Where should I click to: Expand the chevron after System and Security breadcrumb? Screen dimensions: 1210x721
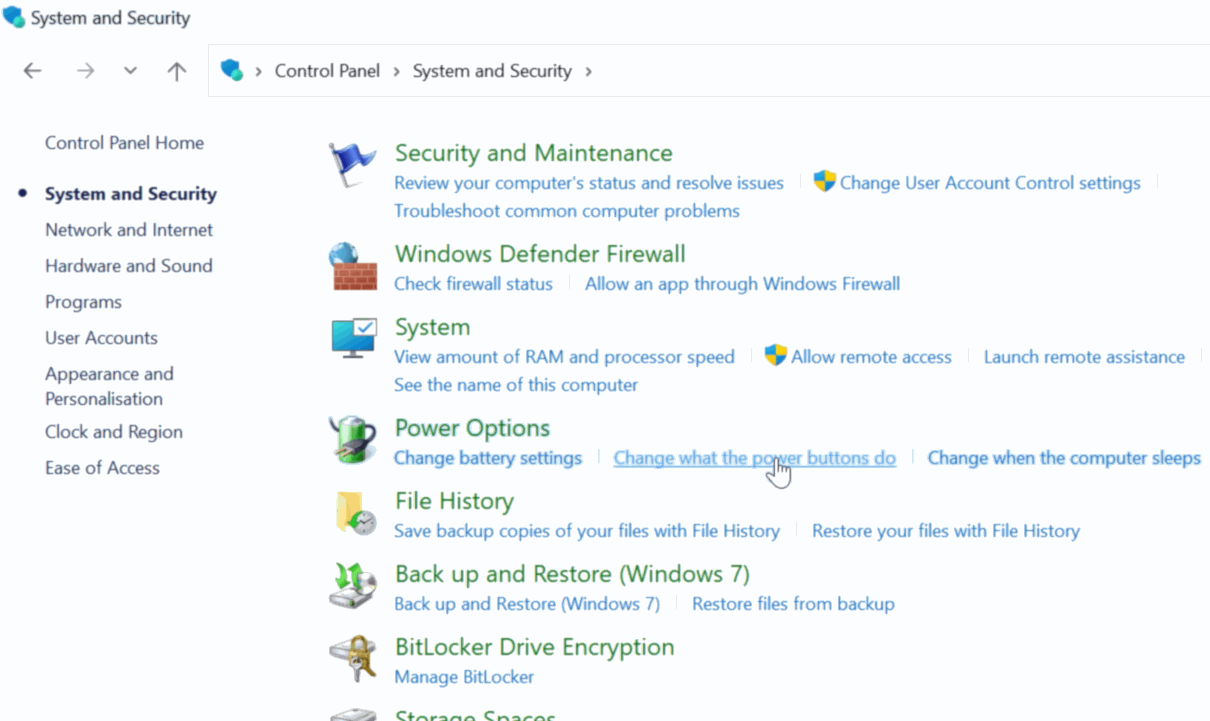click(x=588, y=71)
